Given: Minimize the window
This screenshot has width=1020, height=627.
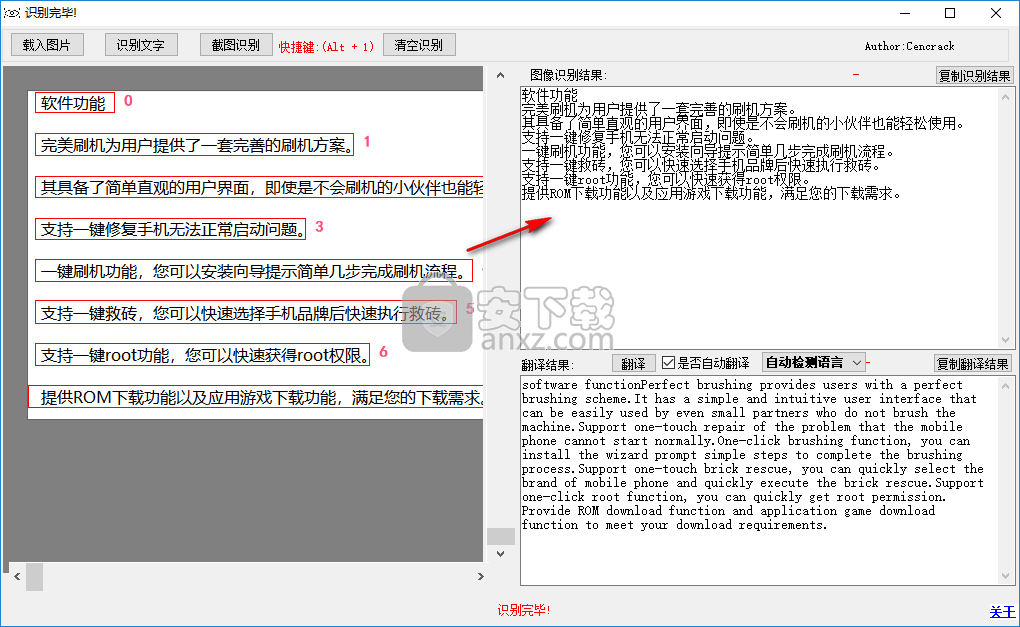Looking at the screenshot, I should click(x=906, y=13).
